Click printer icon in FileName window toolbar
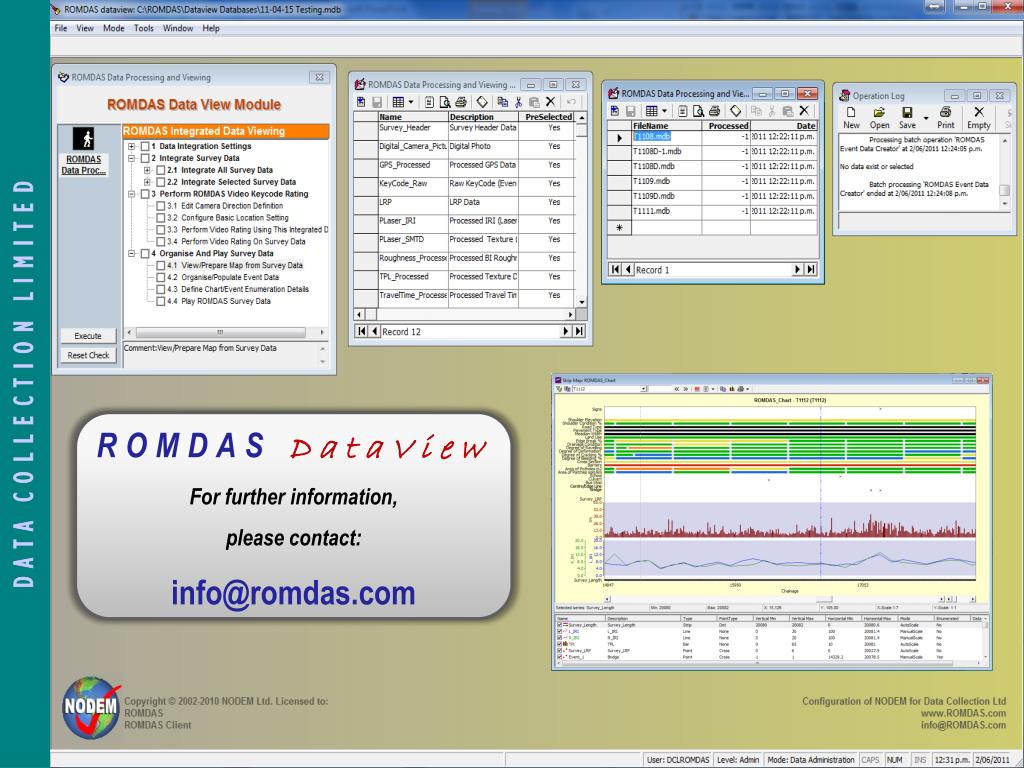The width and height of the screenshot is (1024, 768). tap(714, 111)
